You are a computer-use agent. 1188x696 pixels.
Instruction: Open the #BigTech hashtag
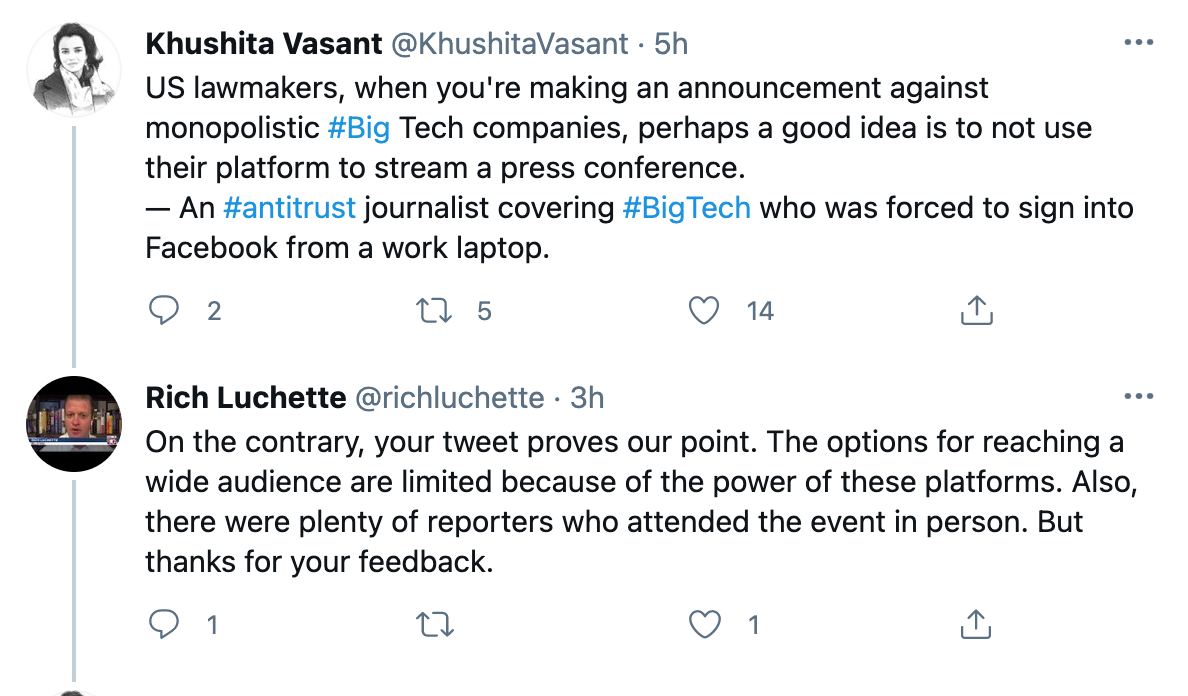click(x=686, y=208)
